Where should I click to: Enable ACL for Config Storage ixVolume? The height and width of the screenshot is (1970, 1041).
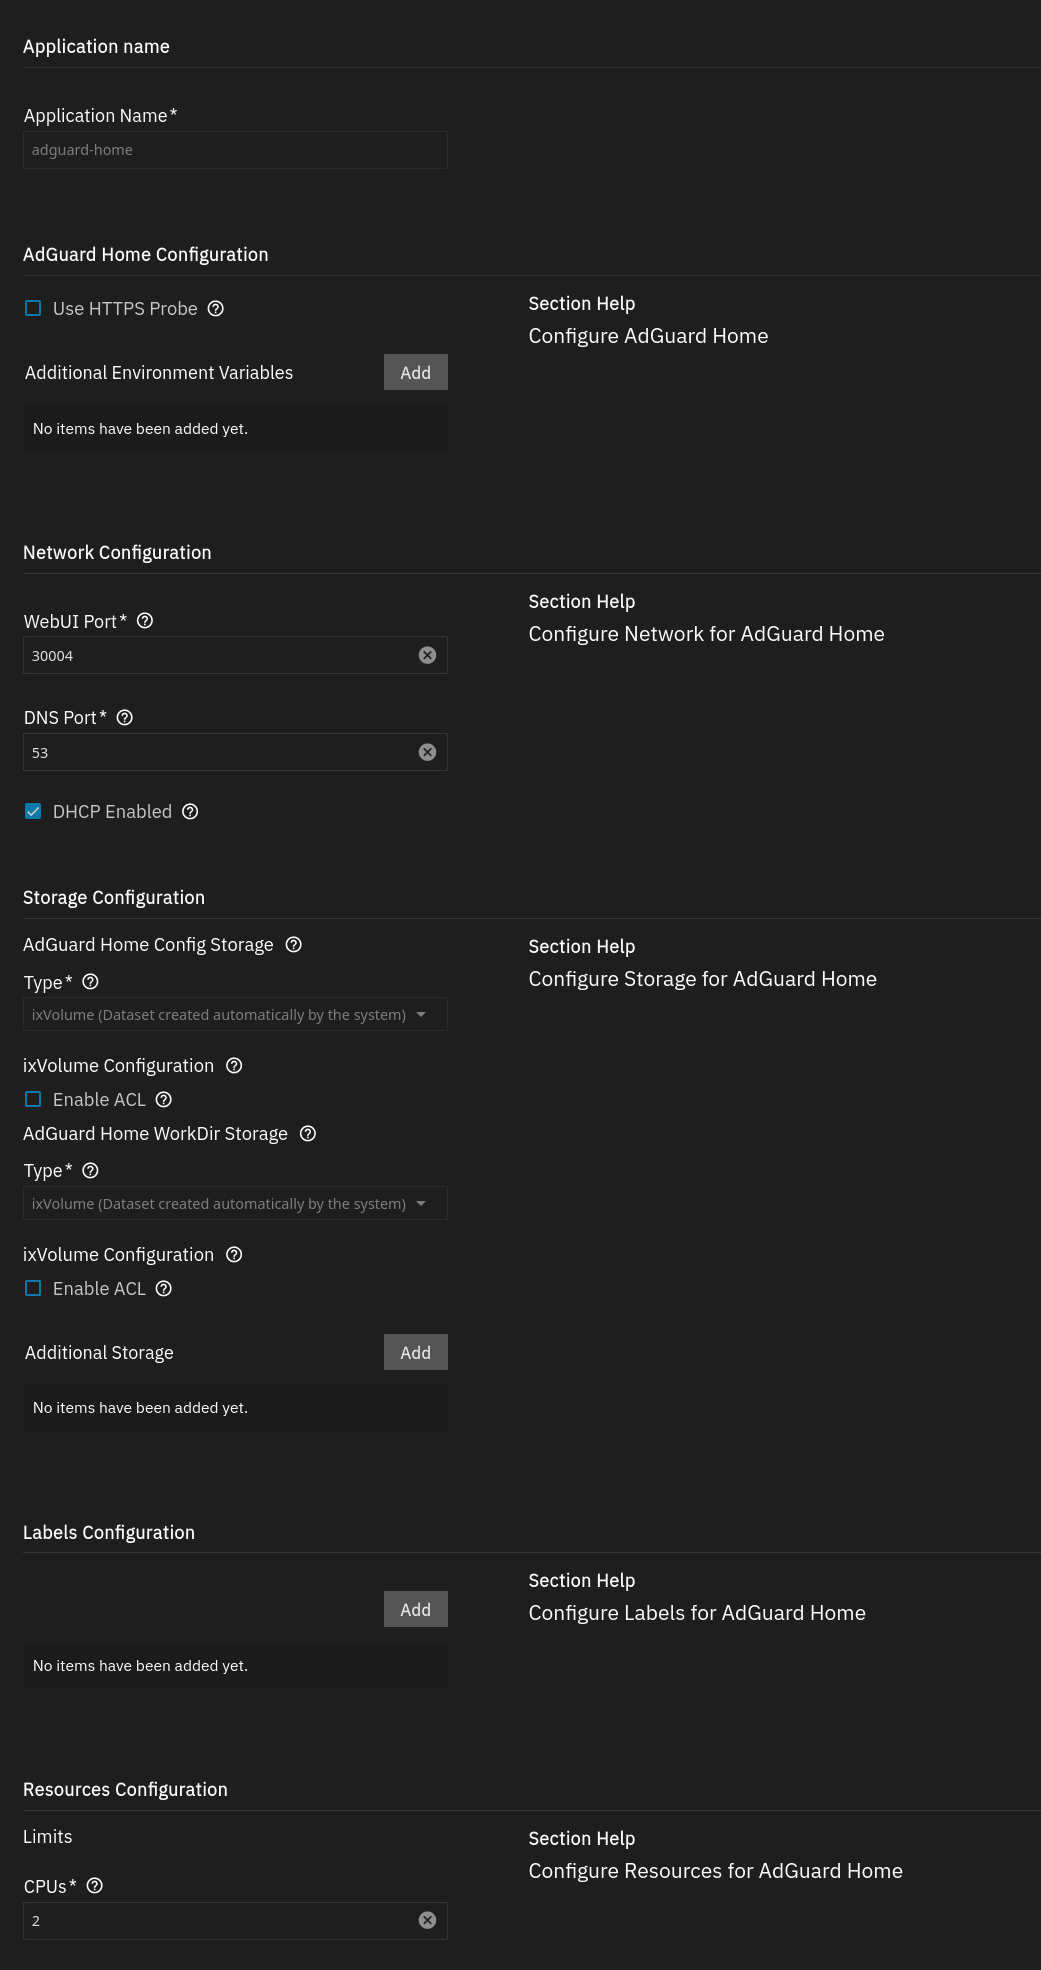33,1100
